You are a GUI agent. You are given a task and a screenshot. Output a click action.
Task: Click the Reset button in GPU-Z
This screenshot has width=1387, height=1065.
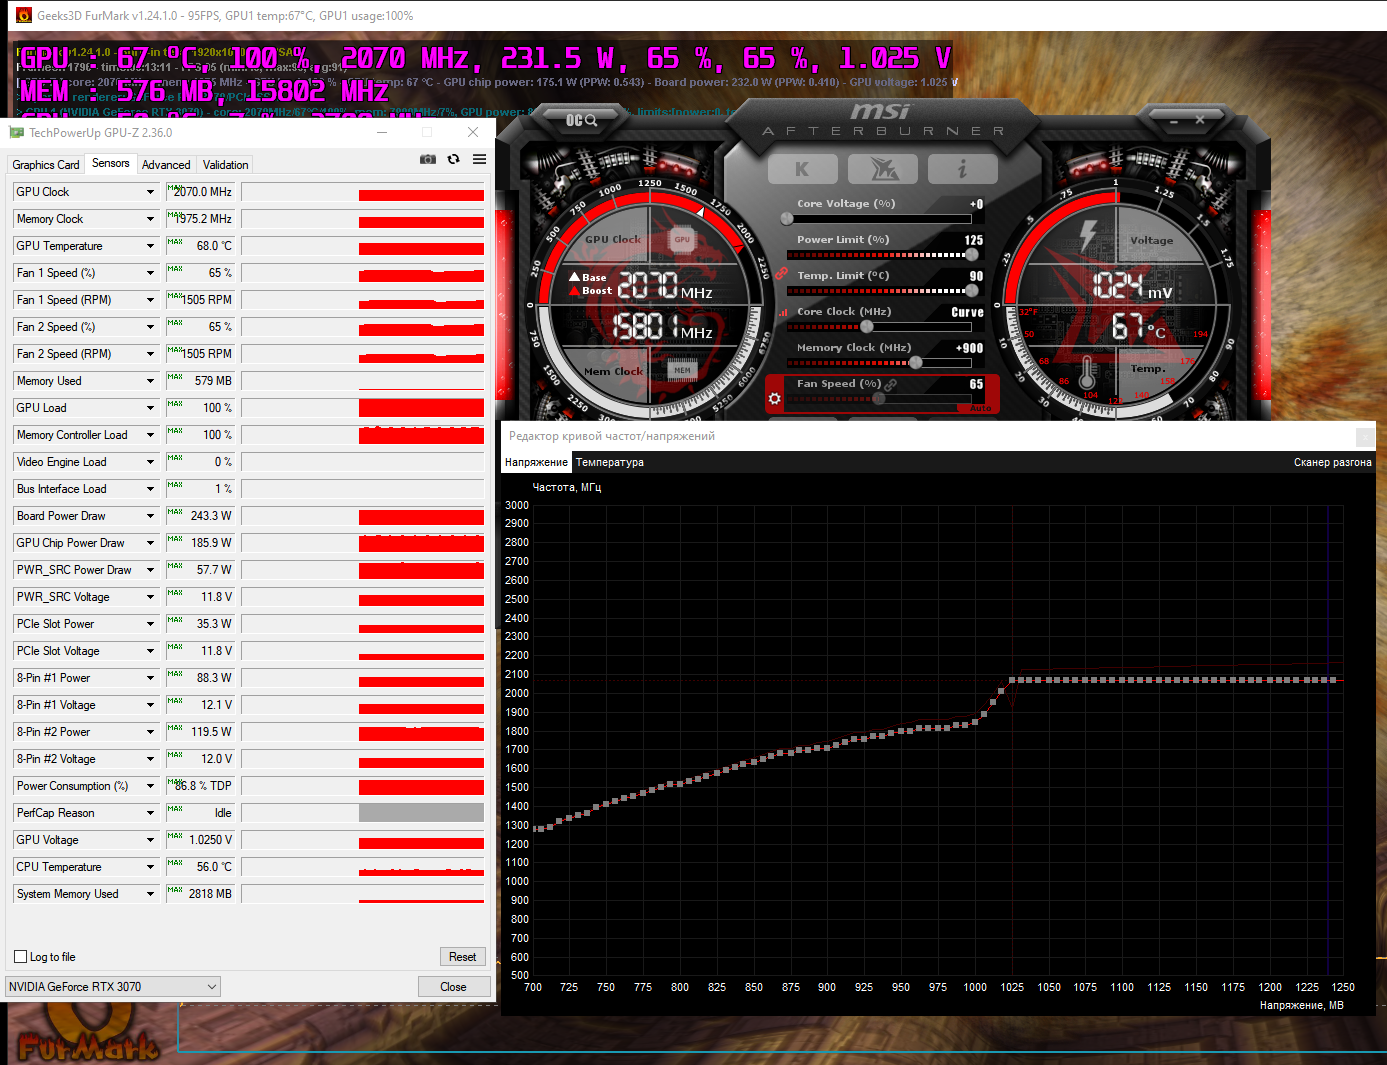[463, 957]
